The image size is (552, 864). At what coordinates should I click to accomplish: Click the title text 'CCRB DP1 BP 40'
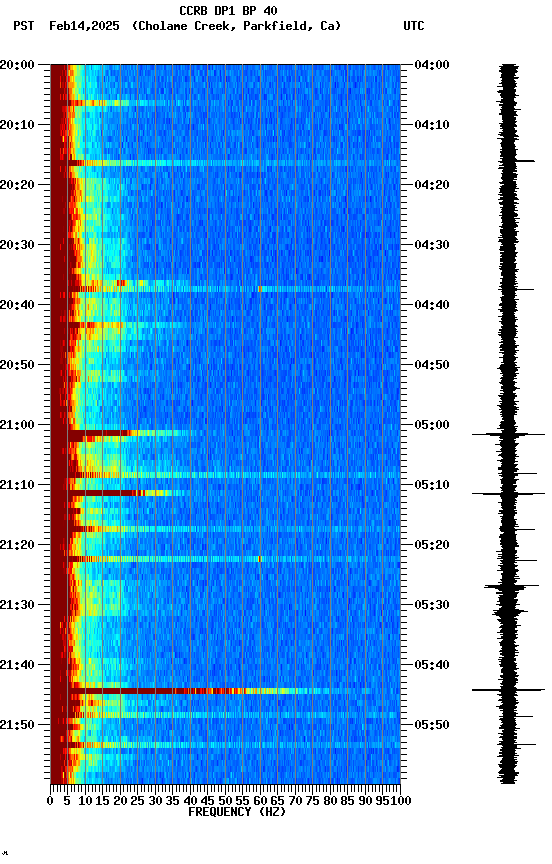(228, 10)
